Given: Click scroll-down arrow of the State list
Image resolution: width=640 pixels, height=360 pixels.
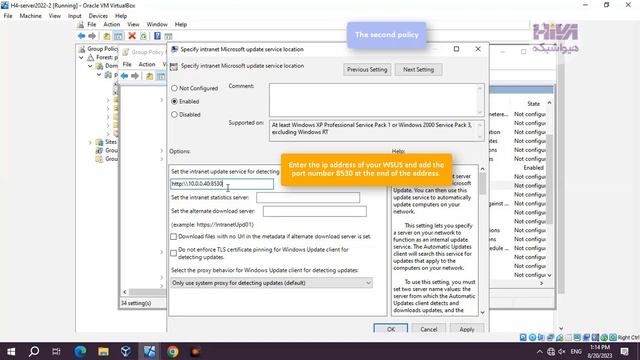Looking at the screenshot, I should pos(549,275).
